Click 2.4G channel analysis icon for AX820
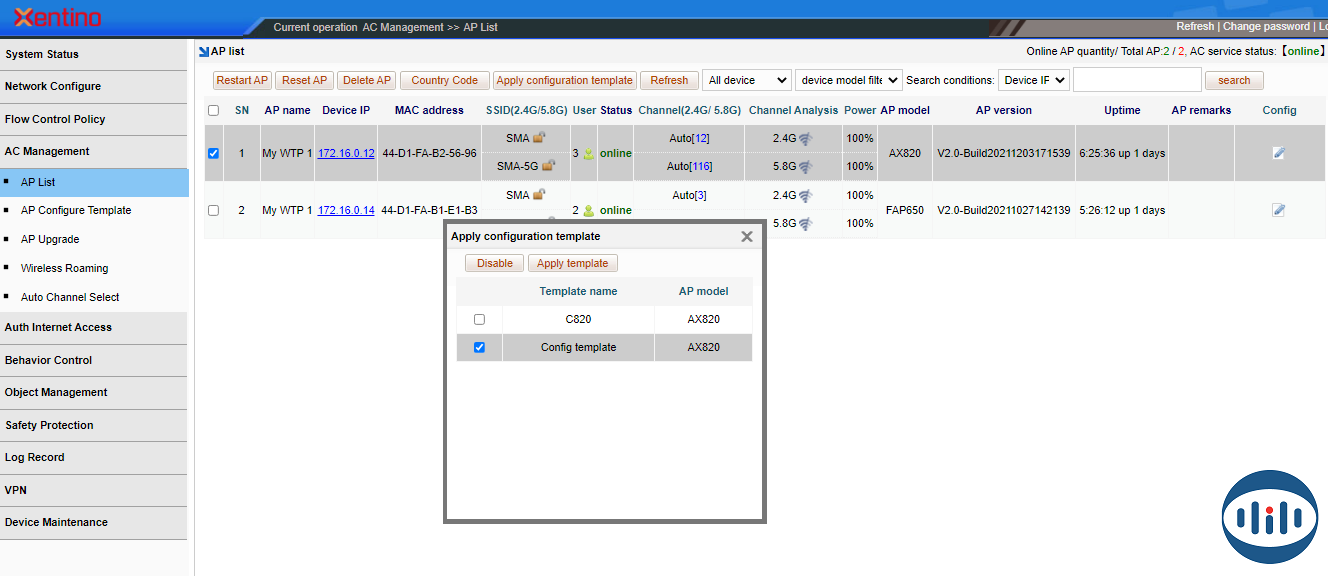Viewport: 1328px width, 576px height. click(805, 139)
